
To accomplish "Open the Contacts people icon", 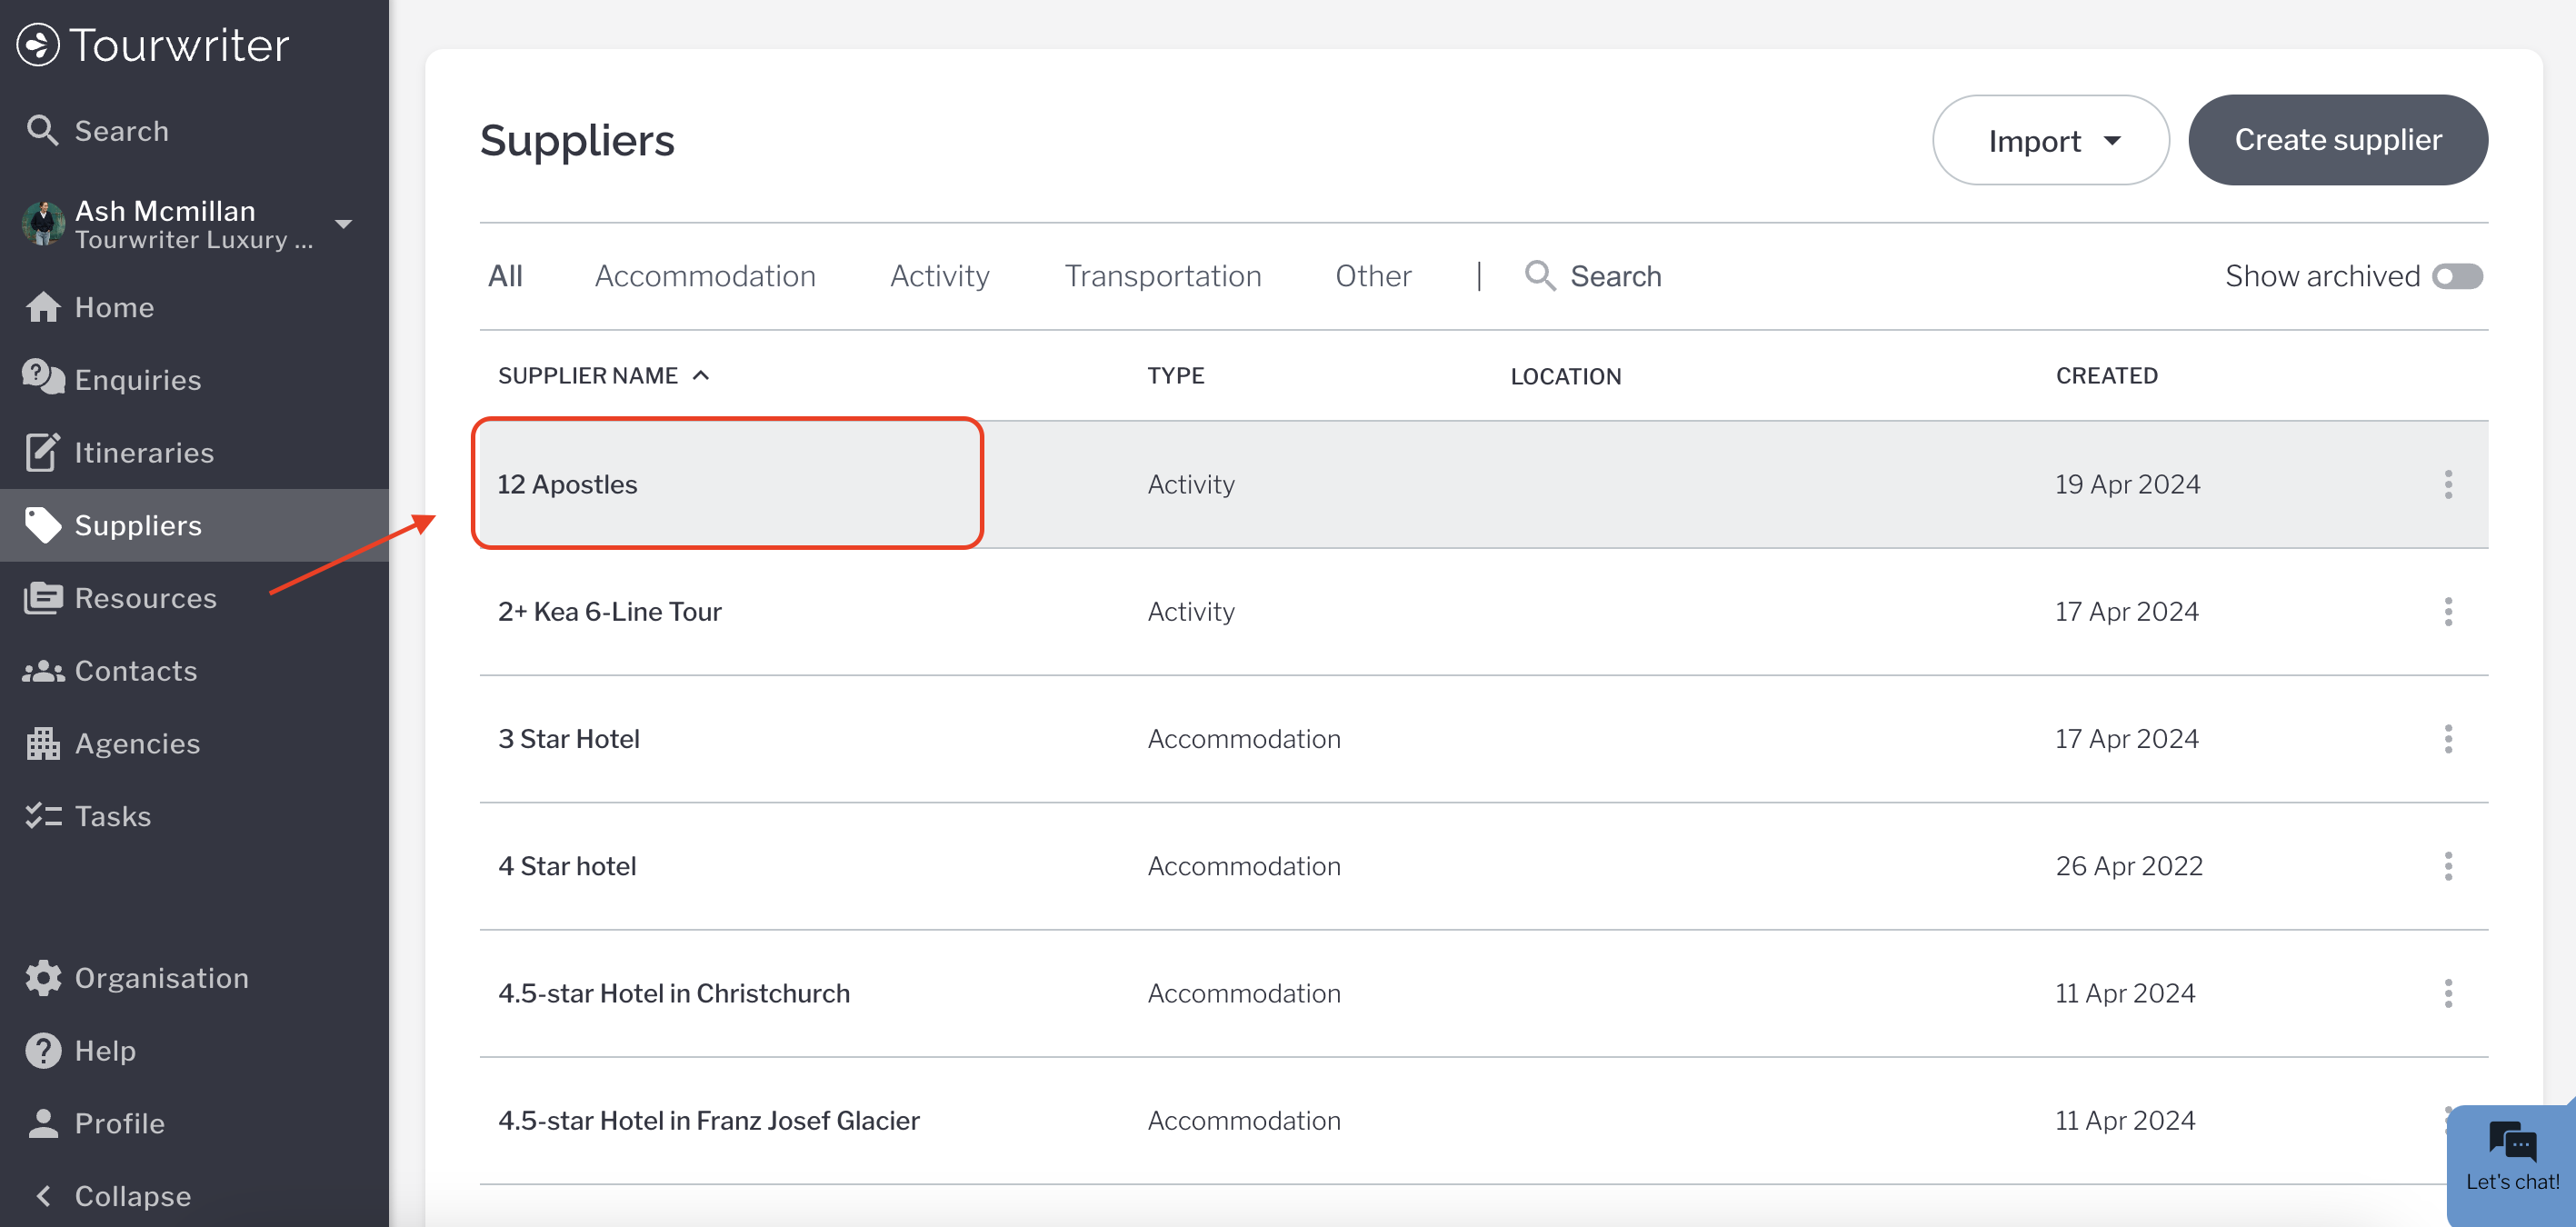I will (x=43, y=671).
